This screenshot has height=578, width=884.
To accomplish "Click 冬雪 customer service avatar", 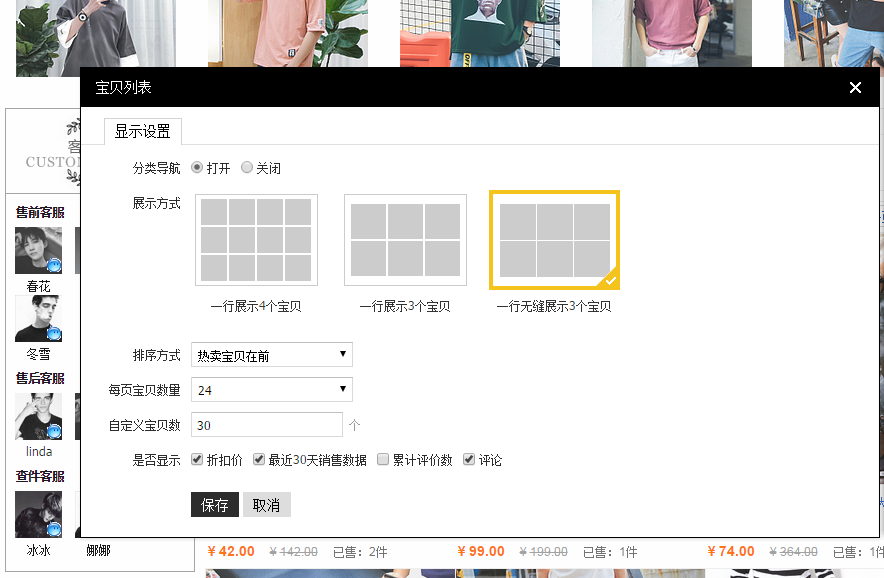I will coord(38,319).
